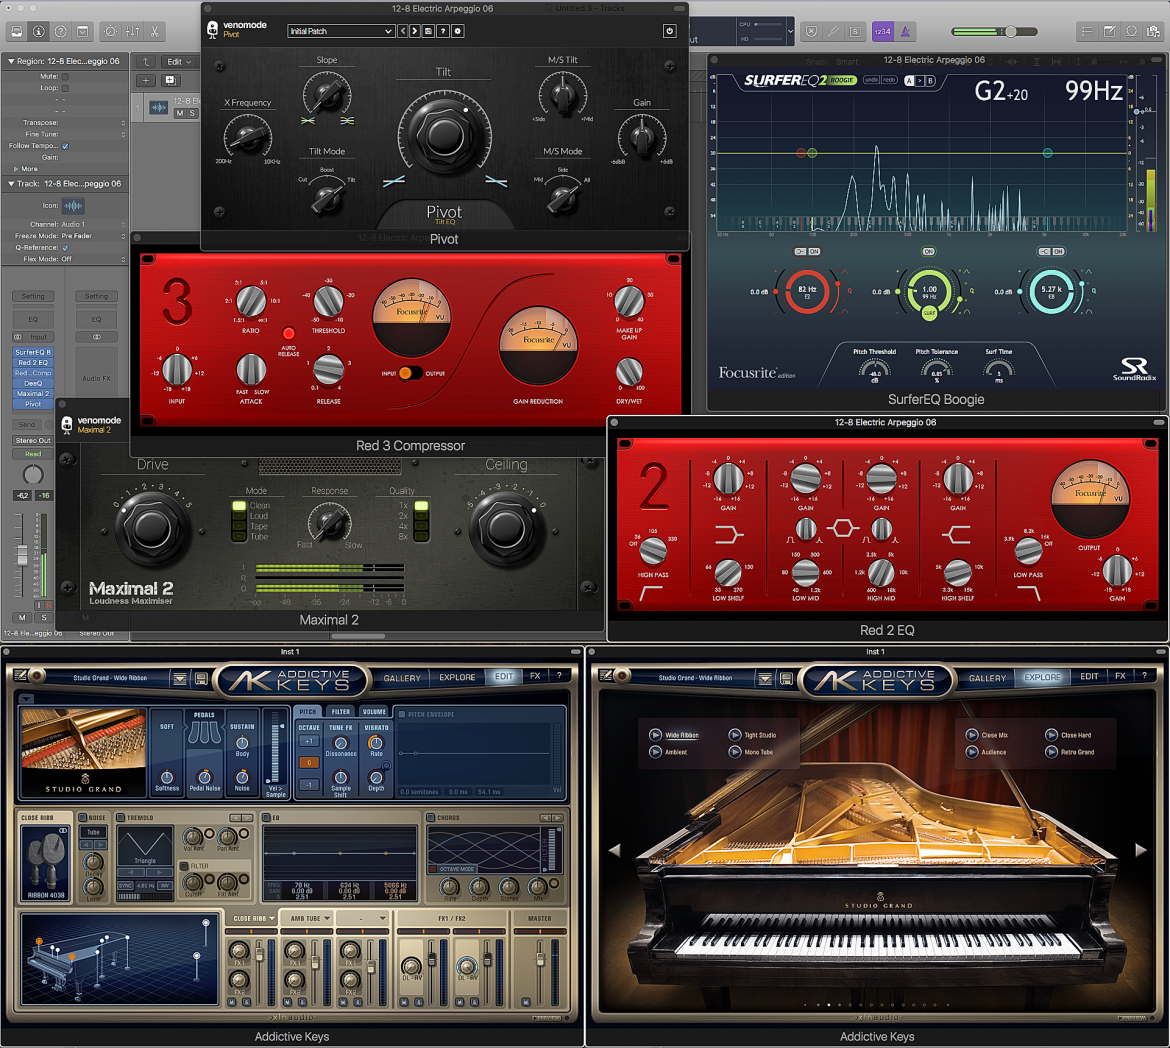Switch to Edit tab in right Addictive Keys
This screenshot has width=1170, height=1048.
coord(1089,676)
